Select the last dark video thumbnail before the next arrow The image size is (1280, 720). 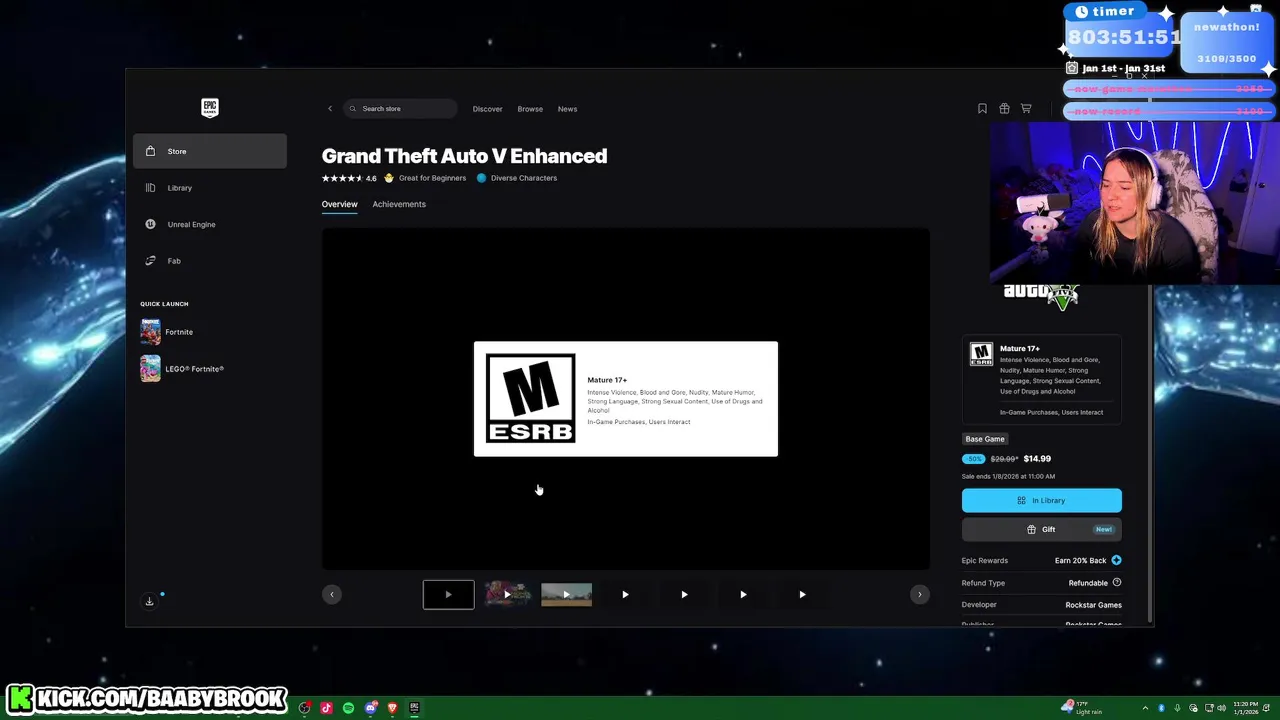(x=802, y=595)
